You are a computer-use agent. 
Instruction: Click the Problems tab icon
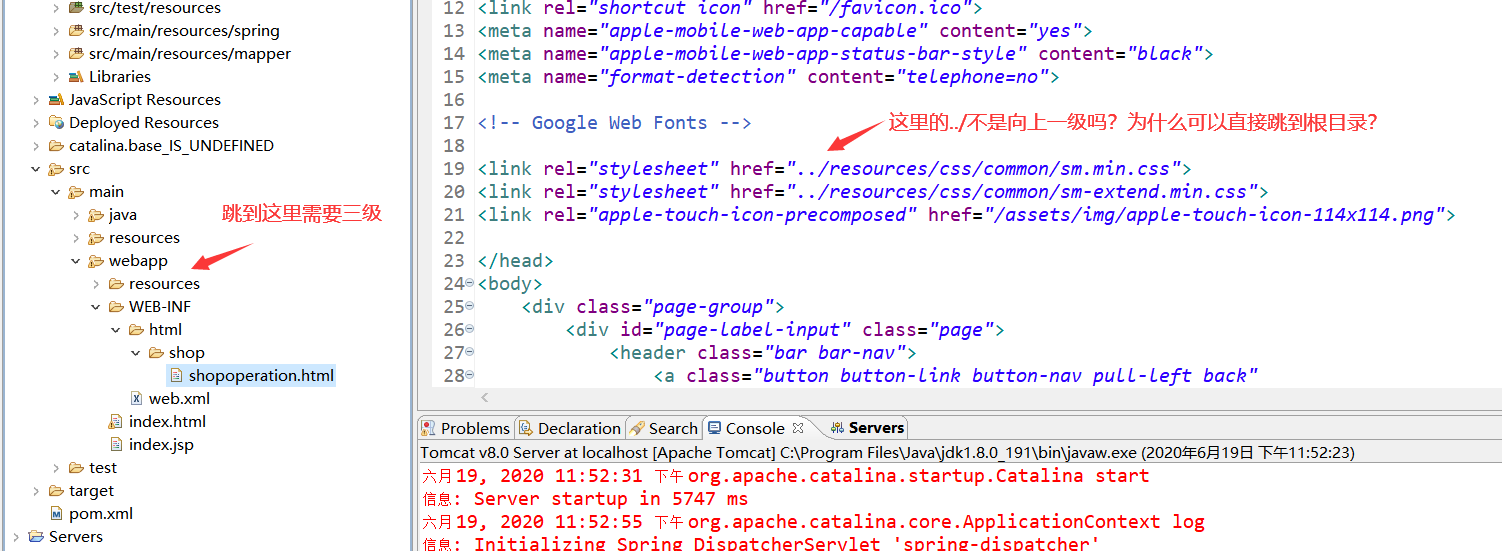pyautogui.click(x=429, y=428)
